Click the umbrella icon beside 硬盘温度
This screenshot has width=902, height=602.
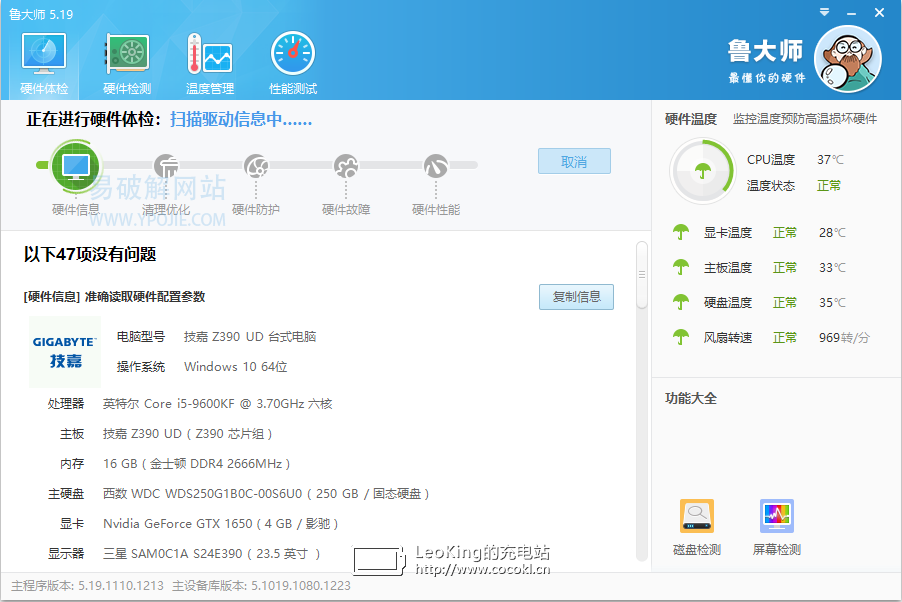(681, 302)
